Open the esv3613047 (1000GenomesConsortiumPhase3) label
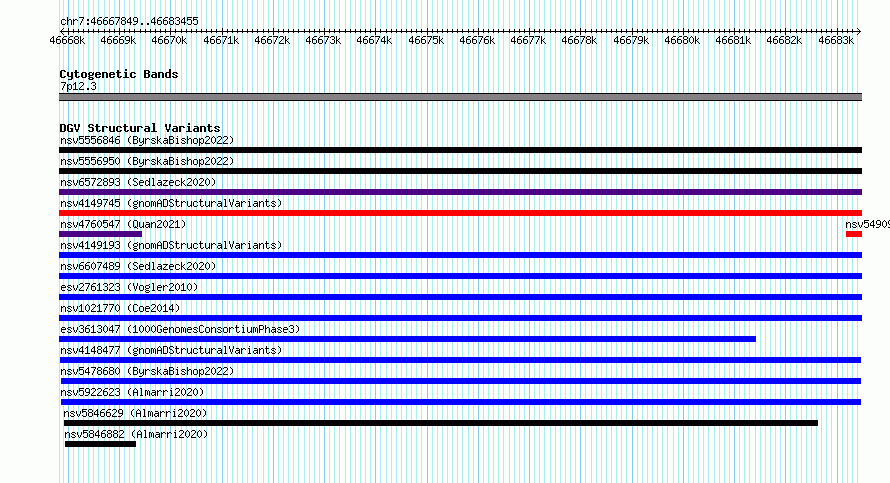Screen dimensions: 890x483 pos(180,329)
